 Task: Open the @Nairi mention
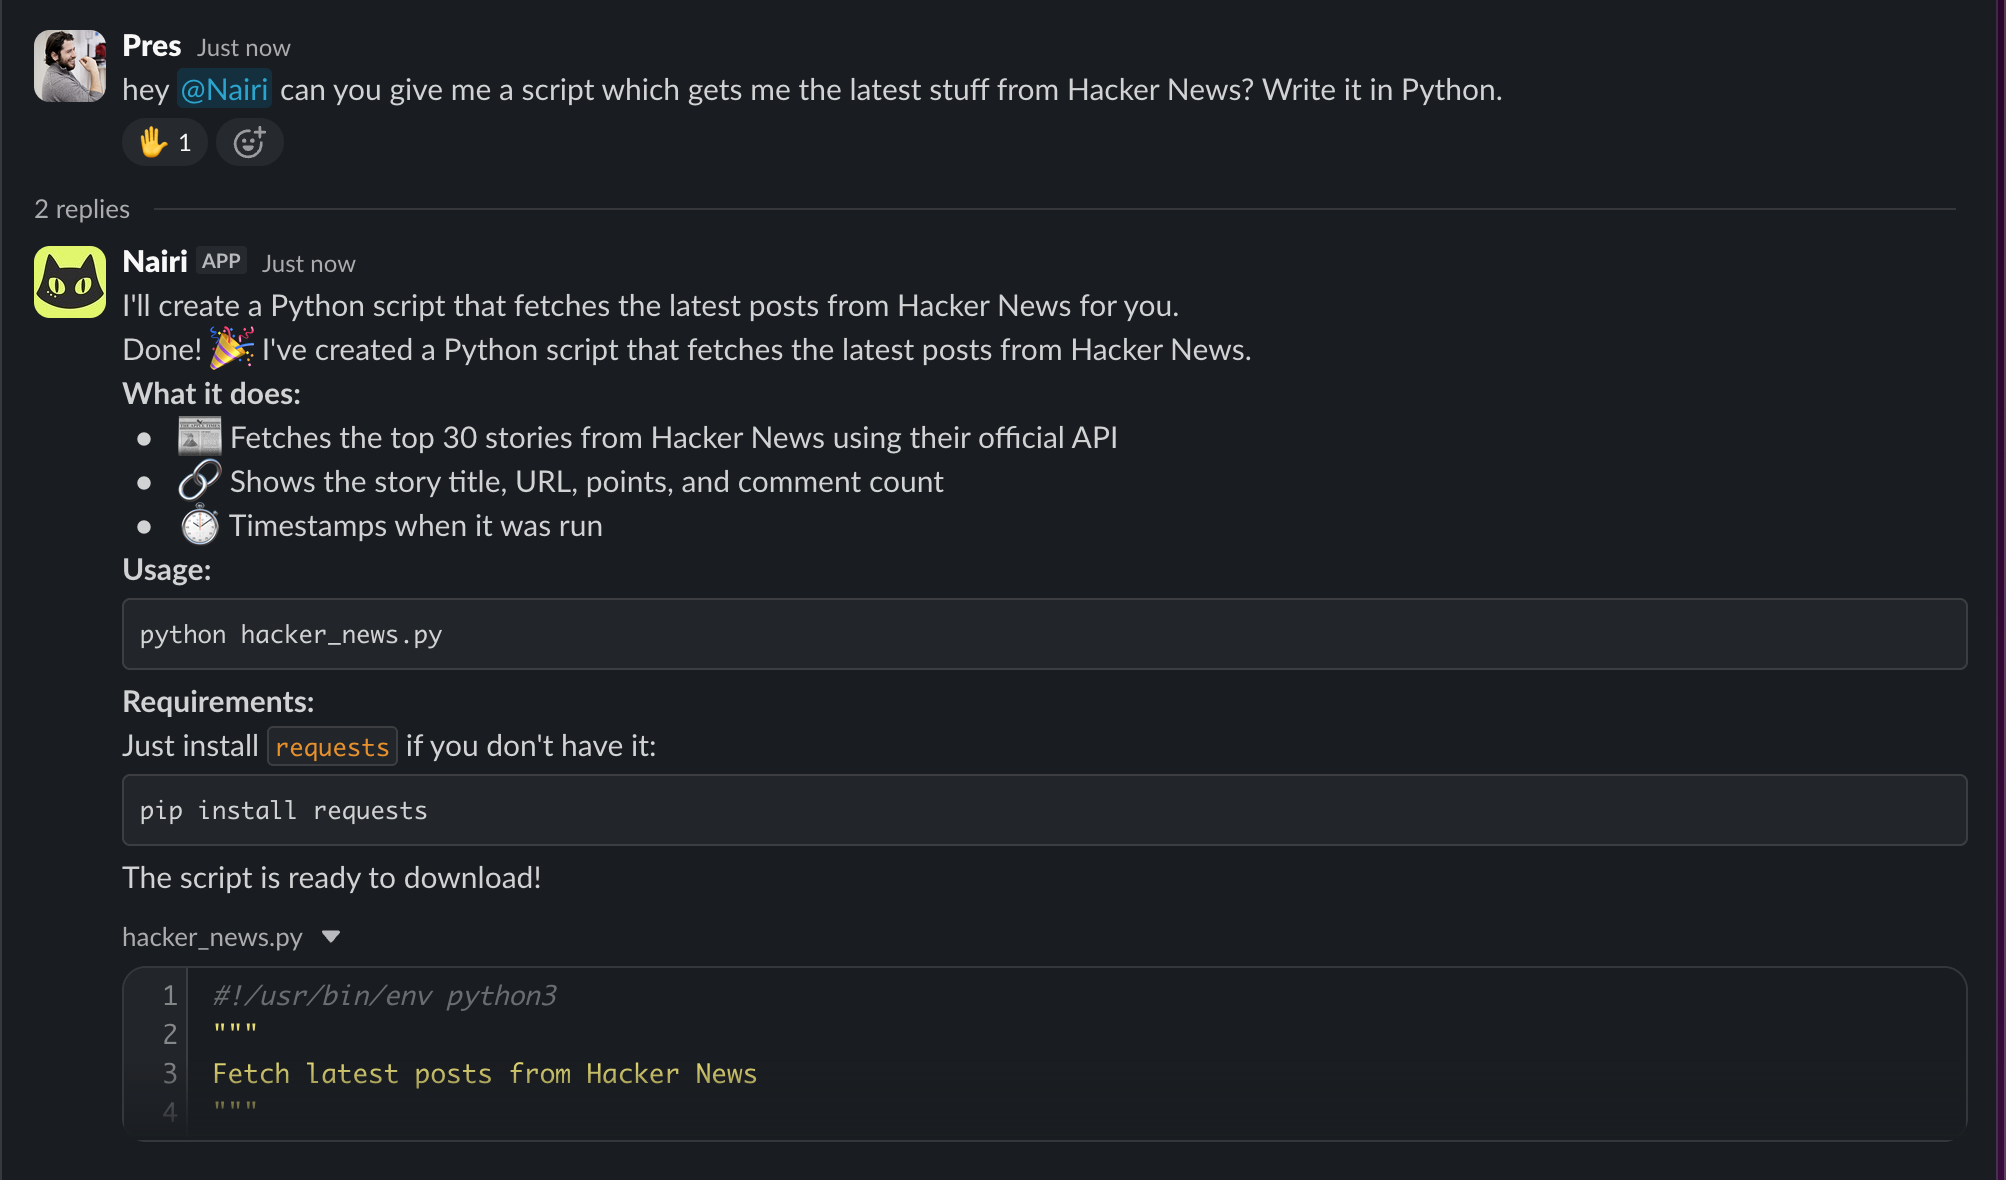pyautogui.click(x=225, y=90)
